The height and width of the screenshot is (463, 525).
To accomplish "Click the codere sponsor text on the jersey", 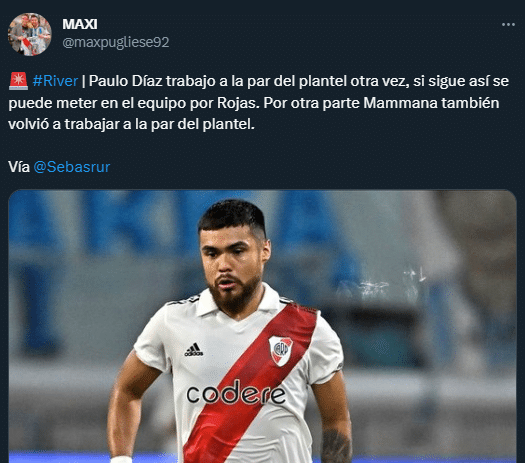I will coord(236,392).
